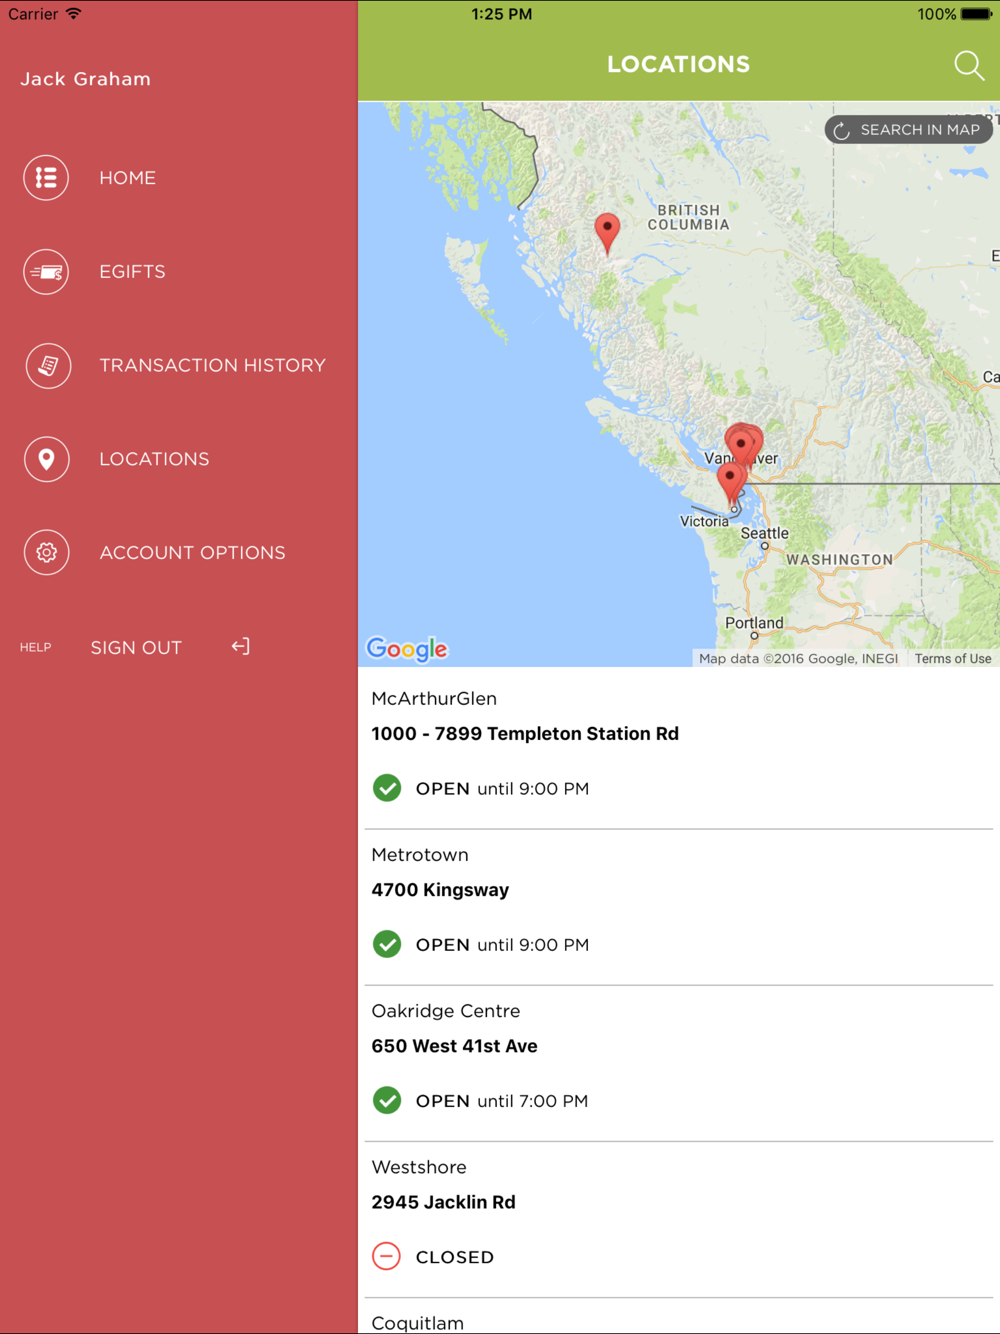This screenshot has width=1000, height=1334.
Task: Open EGIFTS menu item
Action: pos(132,272)
